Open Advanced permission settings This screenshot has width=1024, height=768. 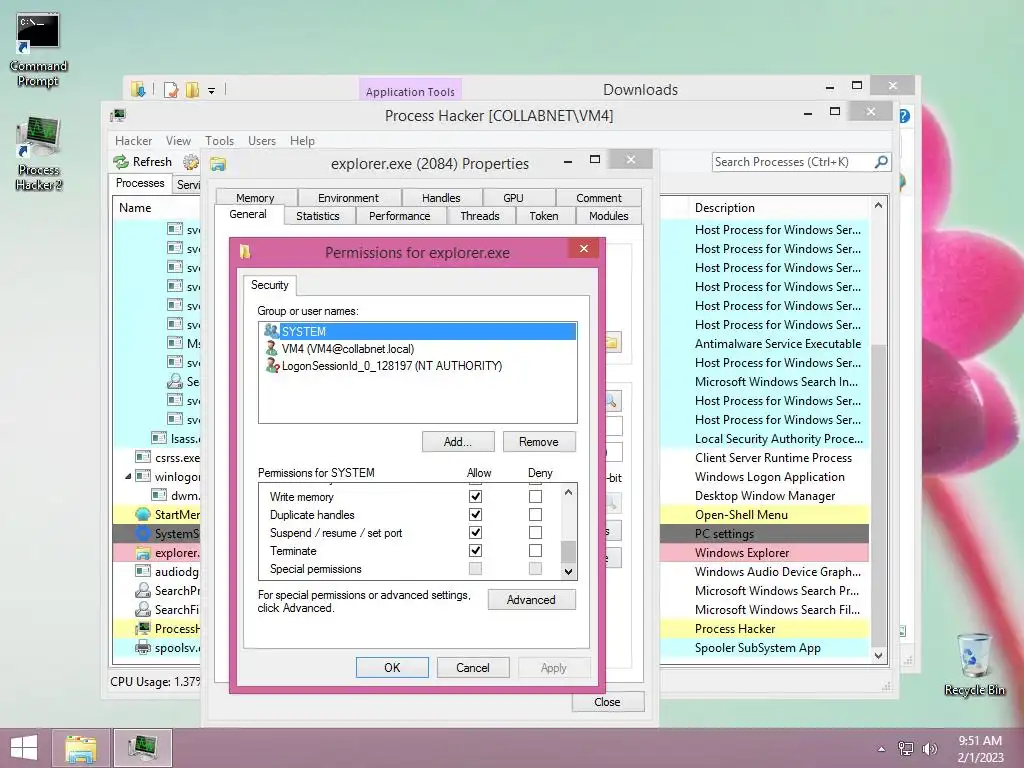[531, 600]
